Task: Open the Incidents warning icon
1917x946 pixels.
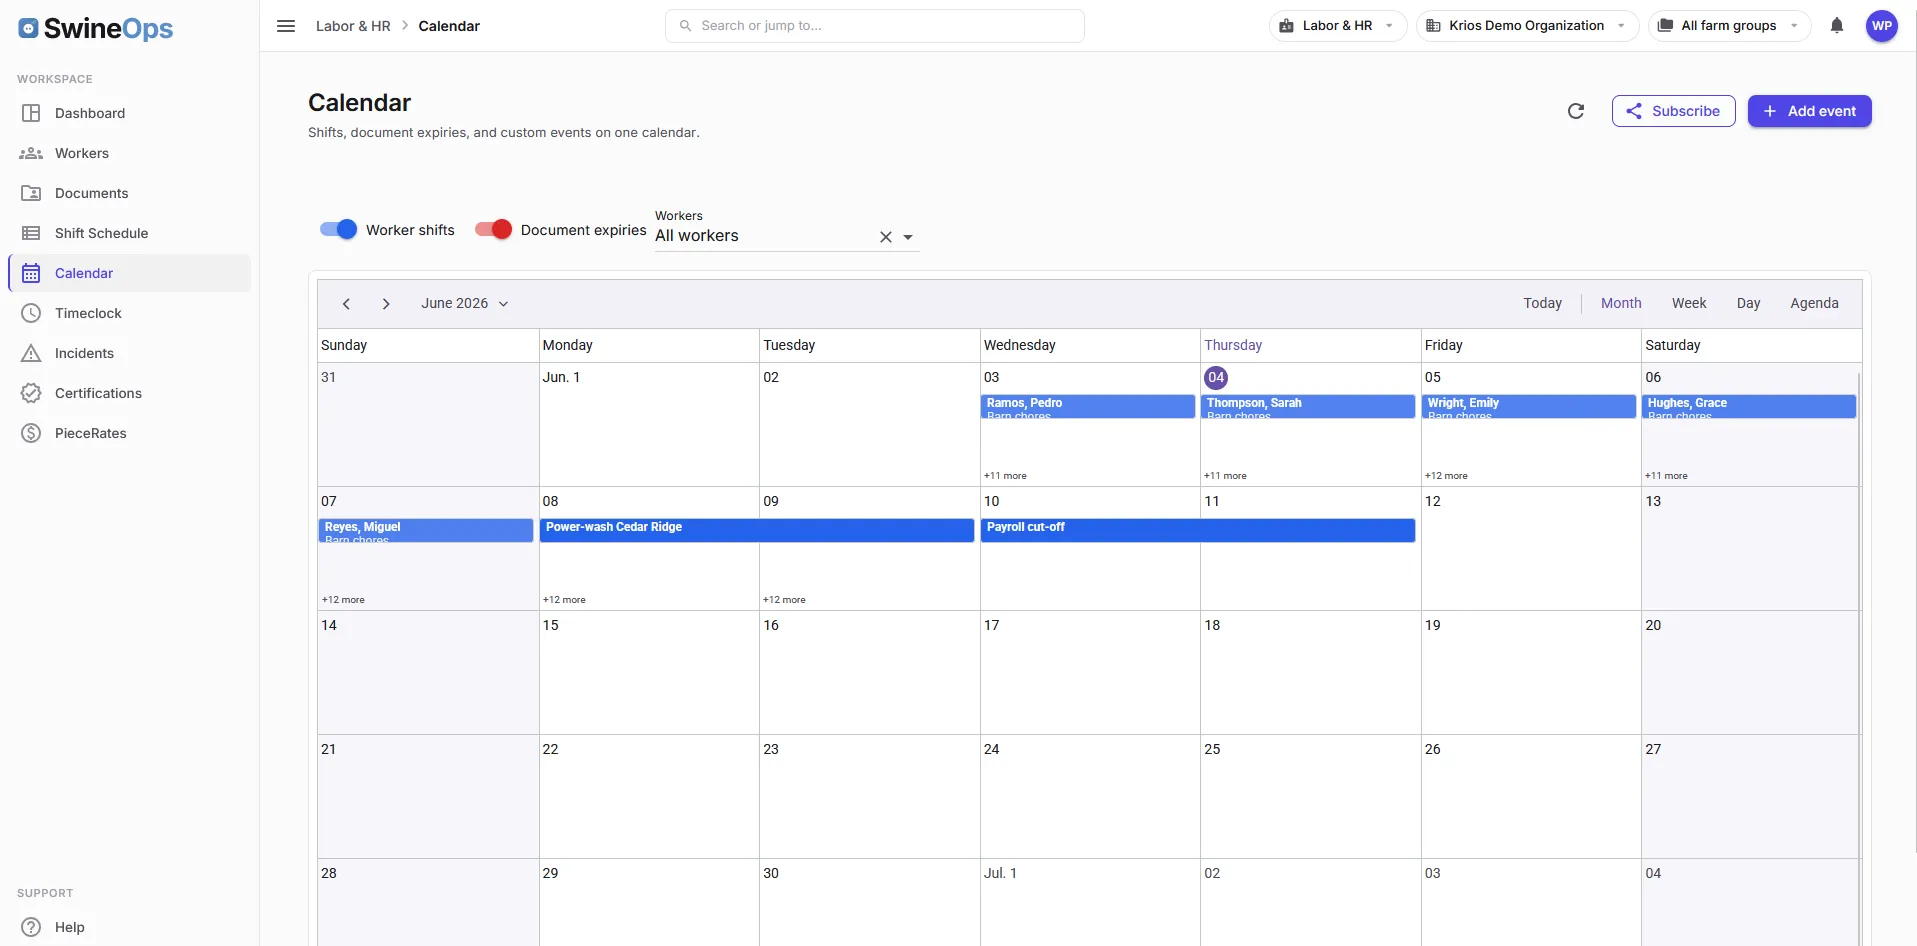Action: [x=31, y=353]
